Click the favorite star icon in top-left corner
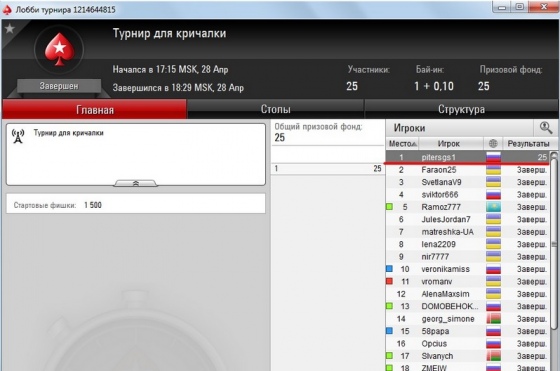The image size is (560, 371). (x=10, y=28)
